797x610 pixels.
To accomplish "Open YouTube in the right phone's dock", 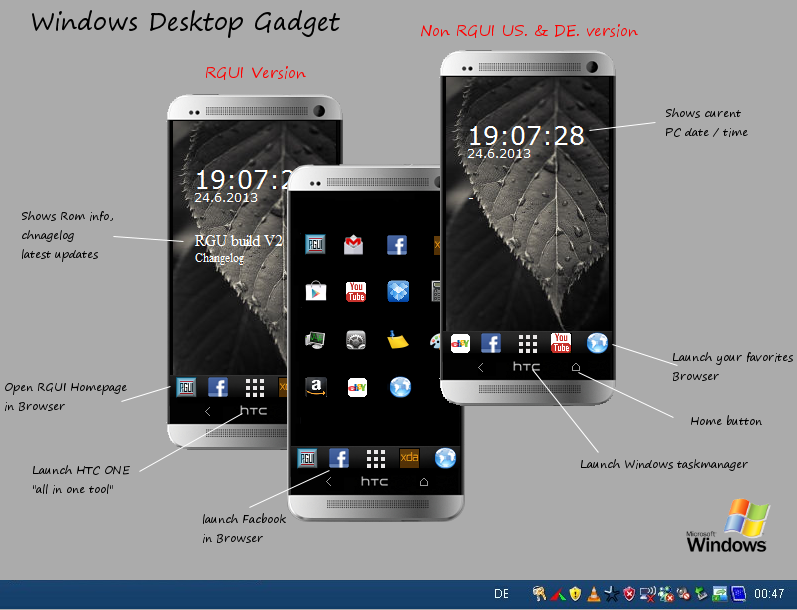I will [561, 343].
